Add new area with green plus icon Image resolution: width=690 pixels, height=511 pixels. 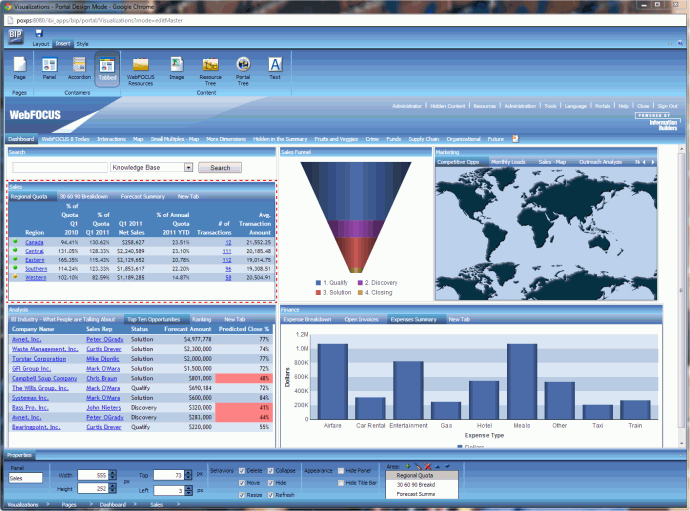click(407, 466)
